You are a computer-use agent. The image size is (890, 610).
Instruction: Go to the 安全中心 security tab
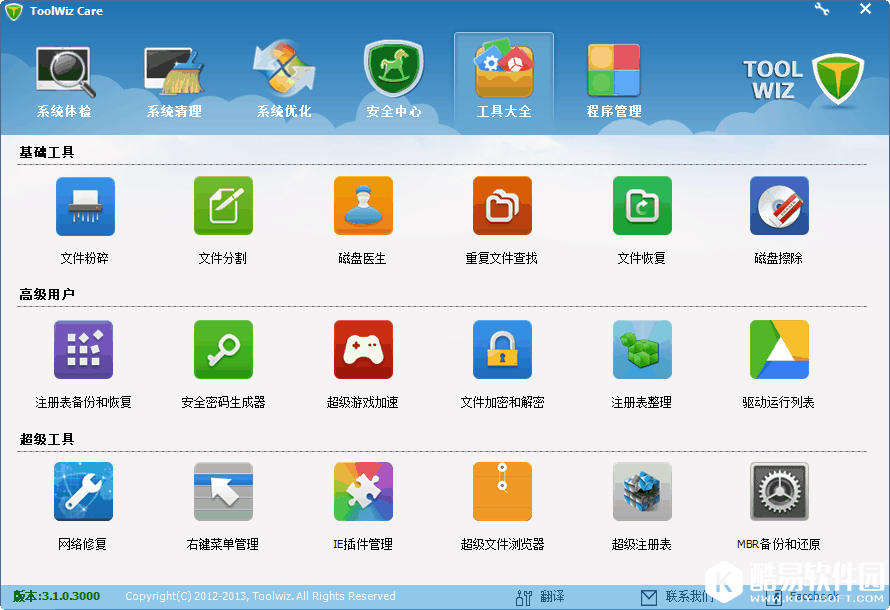[x=394, y=80]
